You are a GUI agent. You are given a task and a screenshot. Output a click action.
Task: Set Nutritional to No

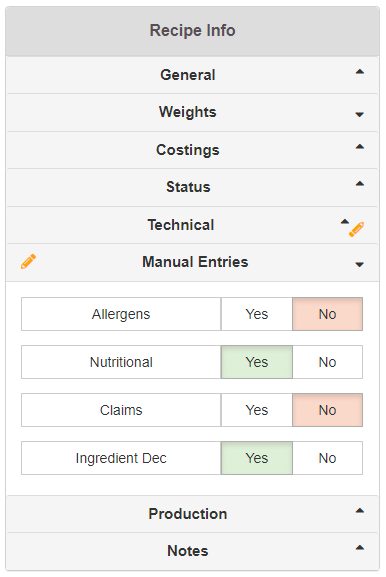(327, 362)
